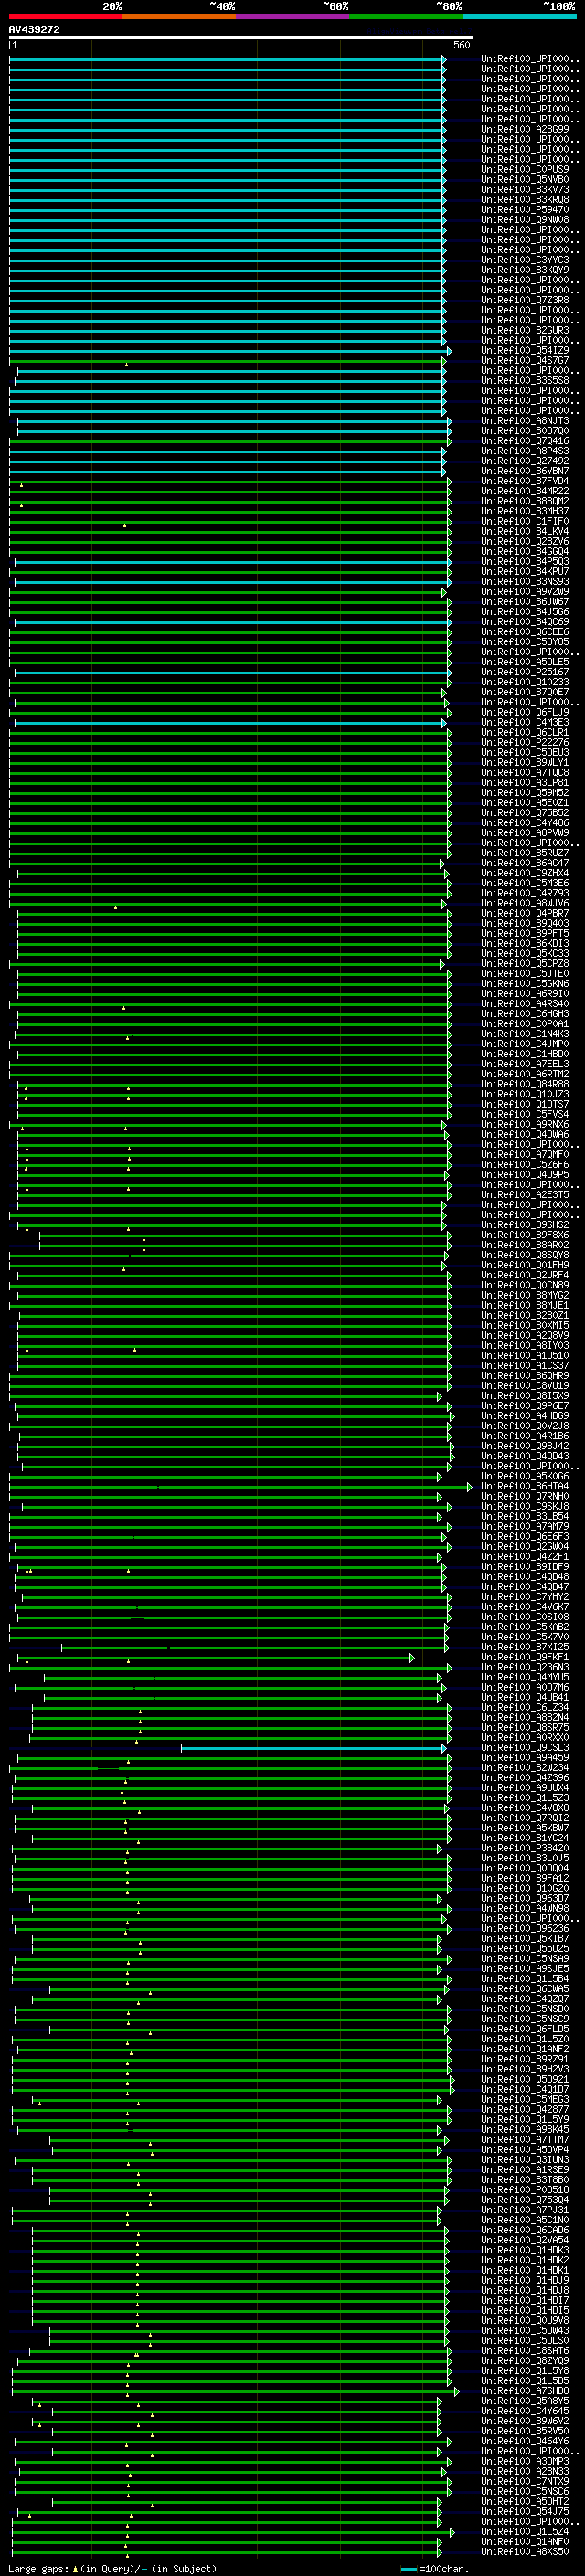Click the UniRef100_A4RS40 label
This screenshot has width=585, height=2576.
click(524, 1004)
